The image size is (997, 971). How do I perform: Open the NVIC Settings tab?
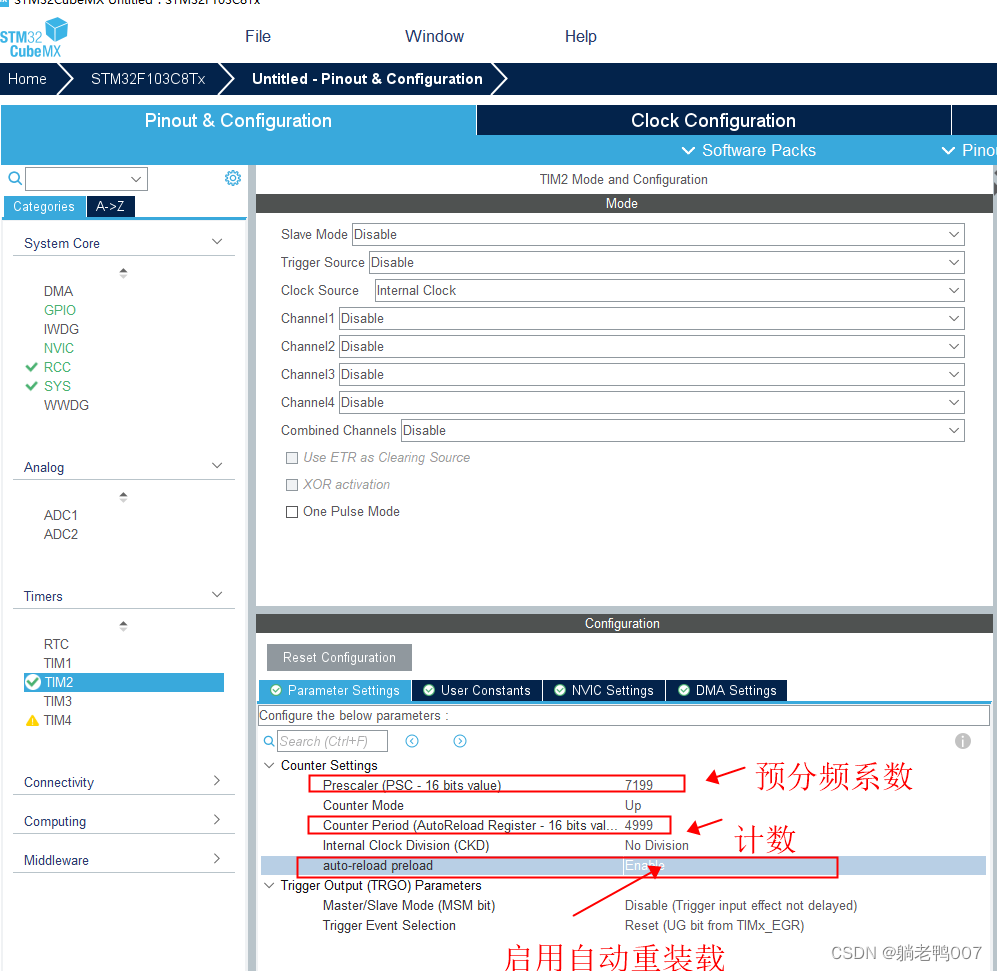pos(604,691)
